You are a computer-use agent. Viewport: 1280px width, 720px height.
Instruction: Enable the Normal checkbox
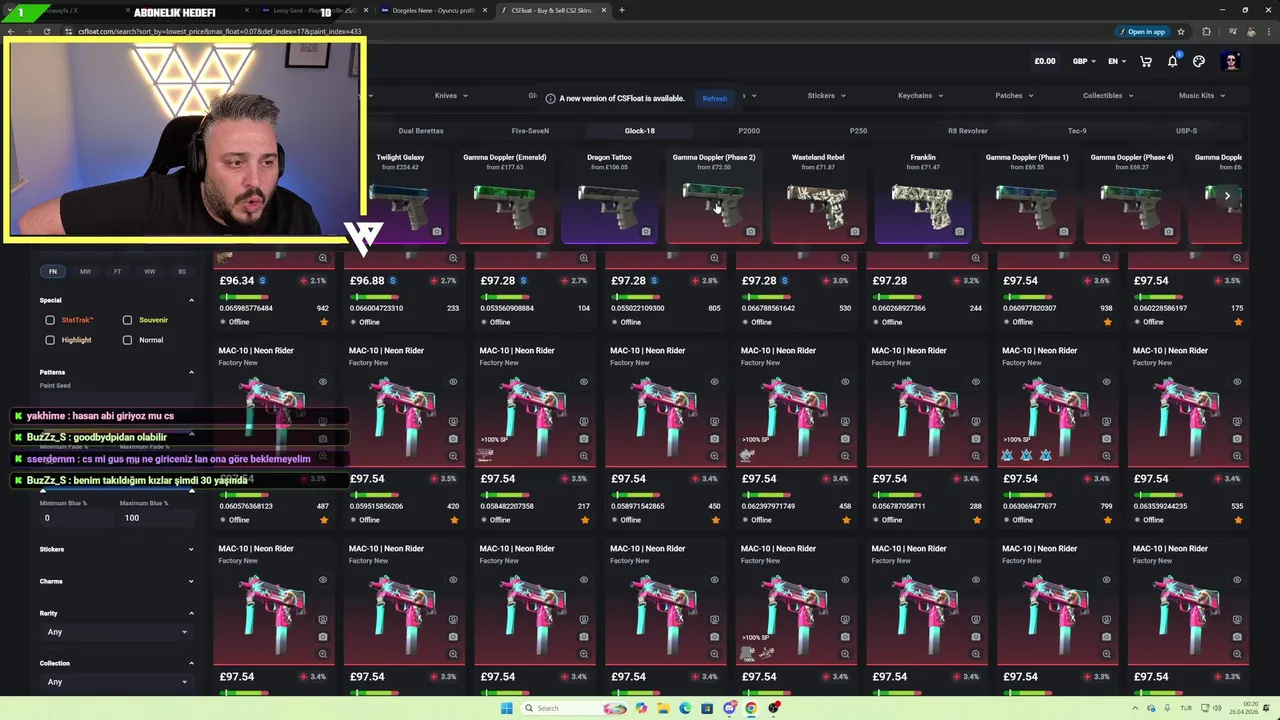pyautogui.click(x=127, y=340)
